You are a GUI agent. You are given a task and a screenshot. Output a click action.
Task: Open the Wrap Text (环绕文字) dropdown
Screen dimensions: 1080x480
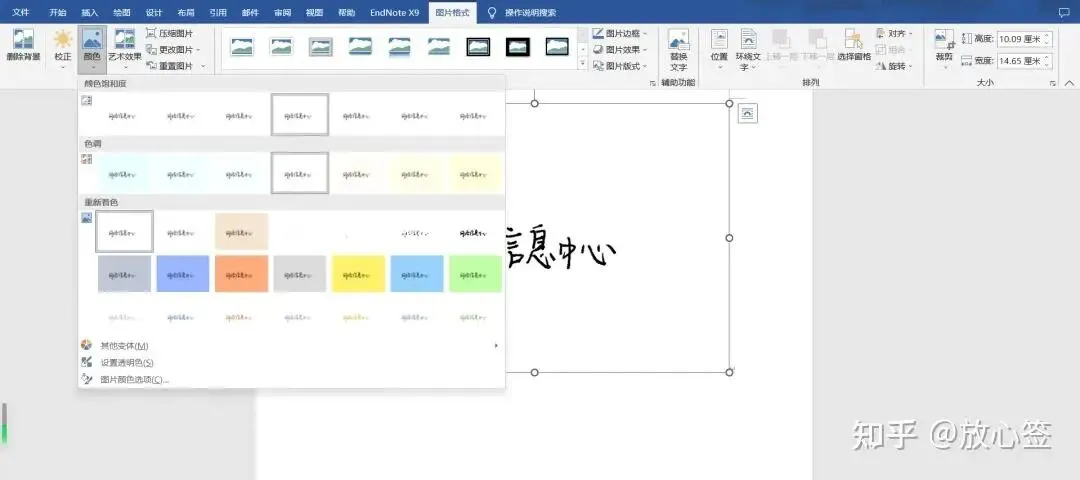pos(748,49)
